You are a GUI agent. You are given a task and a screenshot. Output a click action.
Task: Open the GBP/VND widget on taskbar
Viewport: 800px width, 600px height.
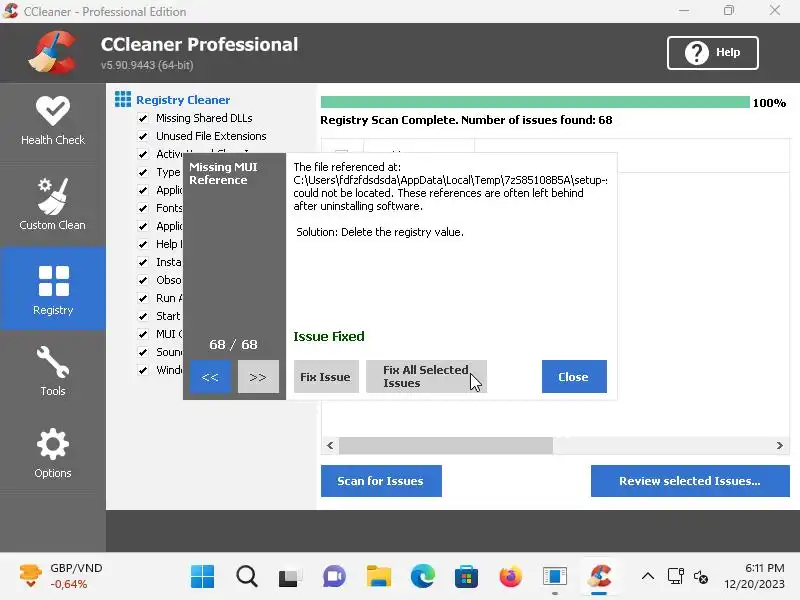pyautogui.click(x=60, y=576)
